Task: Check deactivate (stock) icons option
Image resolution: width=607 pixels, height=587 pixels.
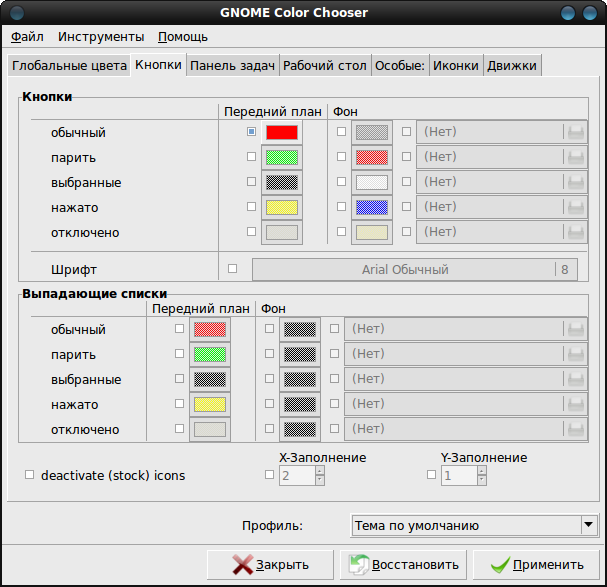Action: 29,475
